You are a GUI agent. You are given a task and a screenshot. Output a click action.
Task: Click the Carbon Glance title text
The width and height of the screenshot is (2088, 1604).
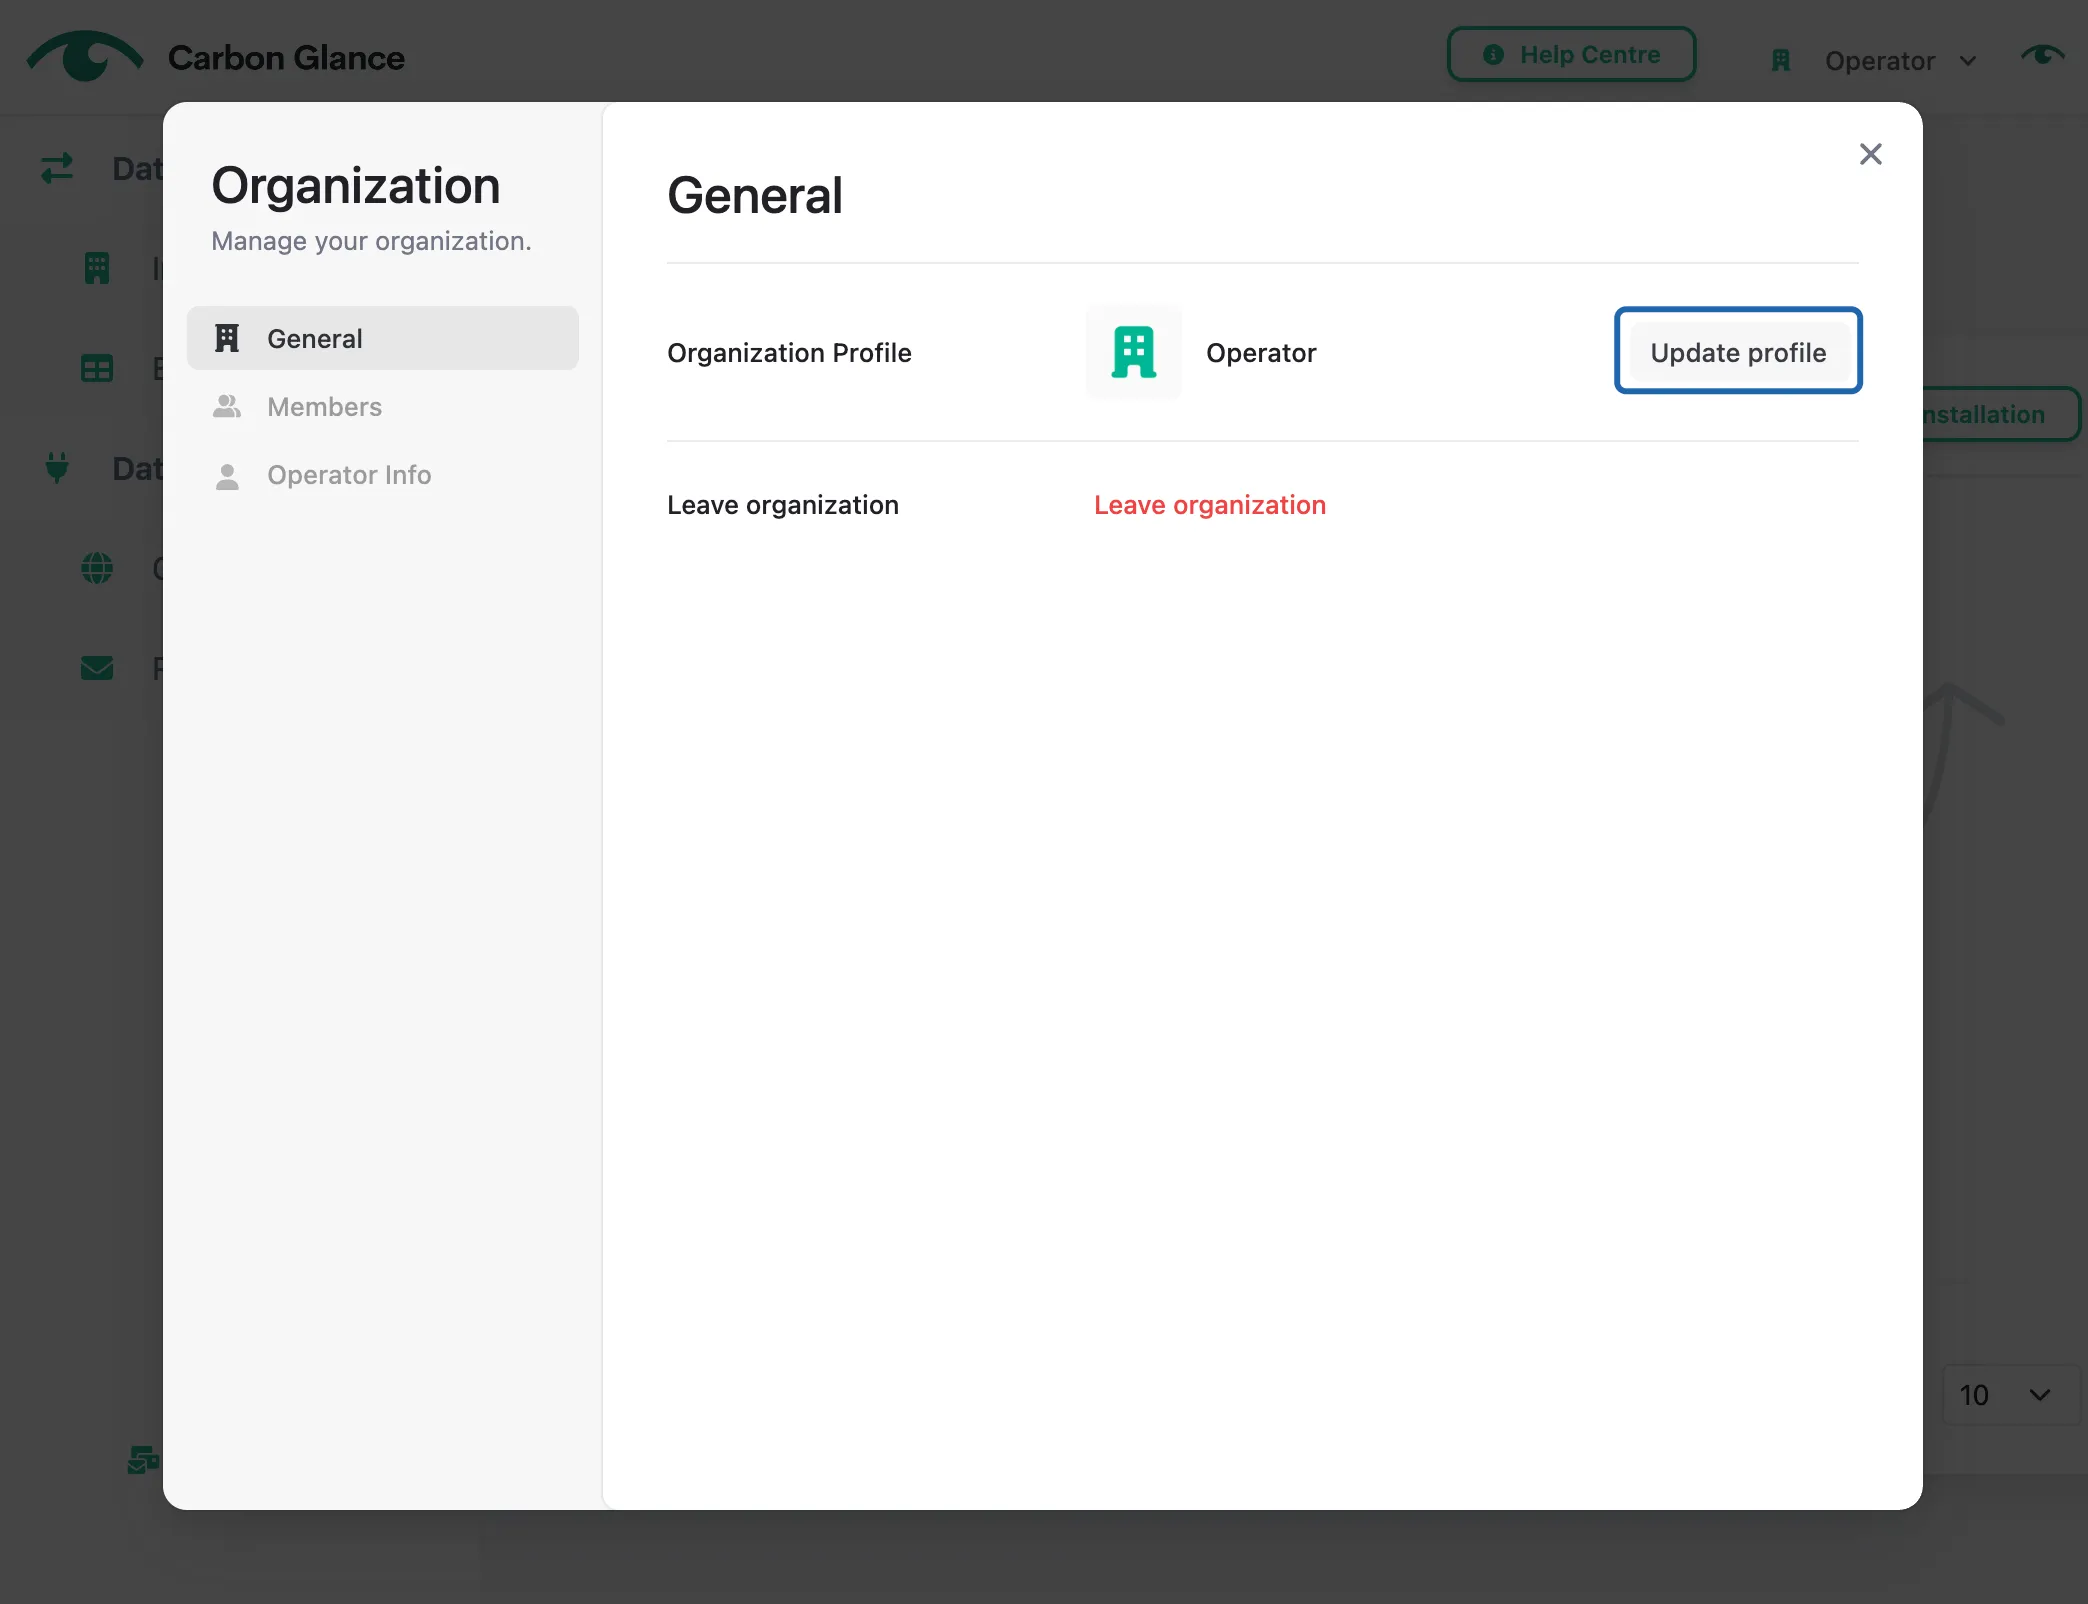point(286,57)
